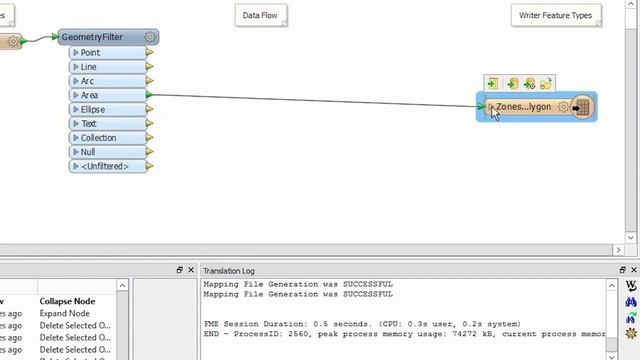Image resolution: width=640 pixels, height=360 pixels.
Task: Select the Data Flow bookmark label
Action: coord(260,16)
